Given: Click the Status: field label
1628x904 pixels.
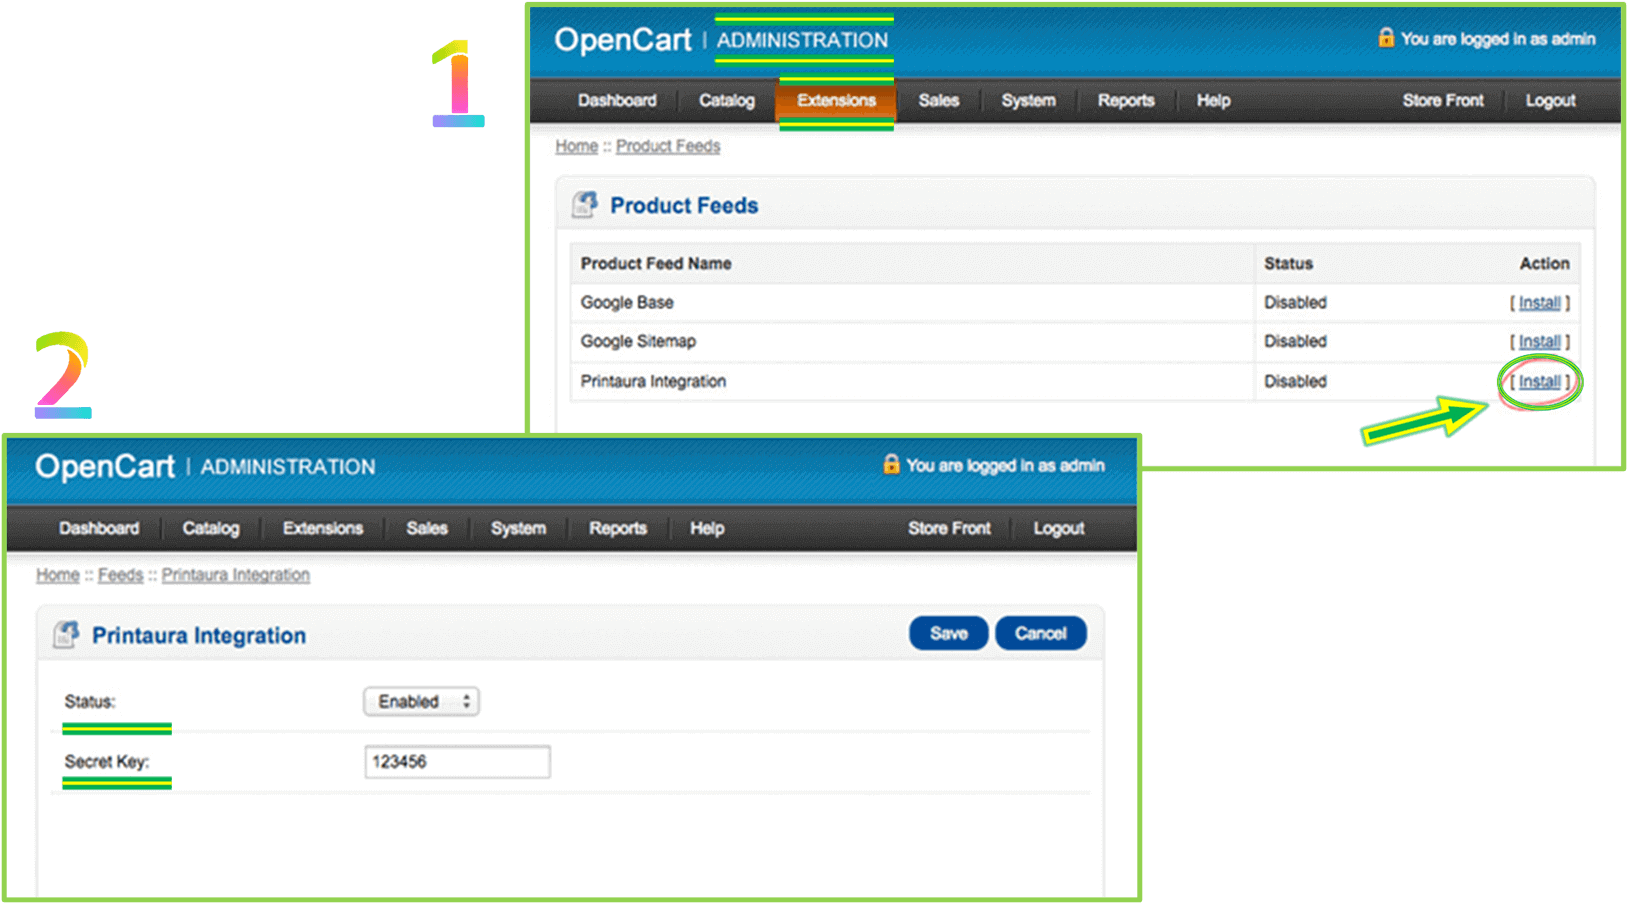Looking at the screenshot, I should [90, 702].
